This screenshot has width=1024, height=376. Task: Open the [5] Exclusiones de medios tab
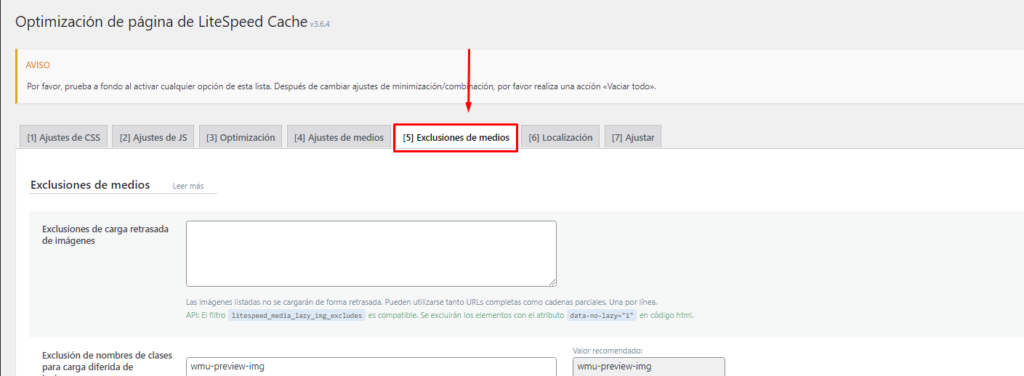pyautogui.click(x=456, y=138)
